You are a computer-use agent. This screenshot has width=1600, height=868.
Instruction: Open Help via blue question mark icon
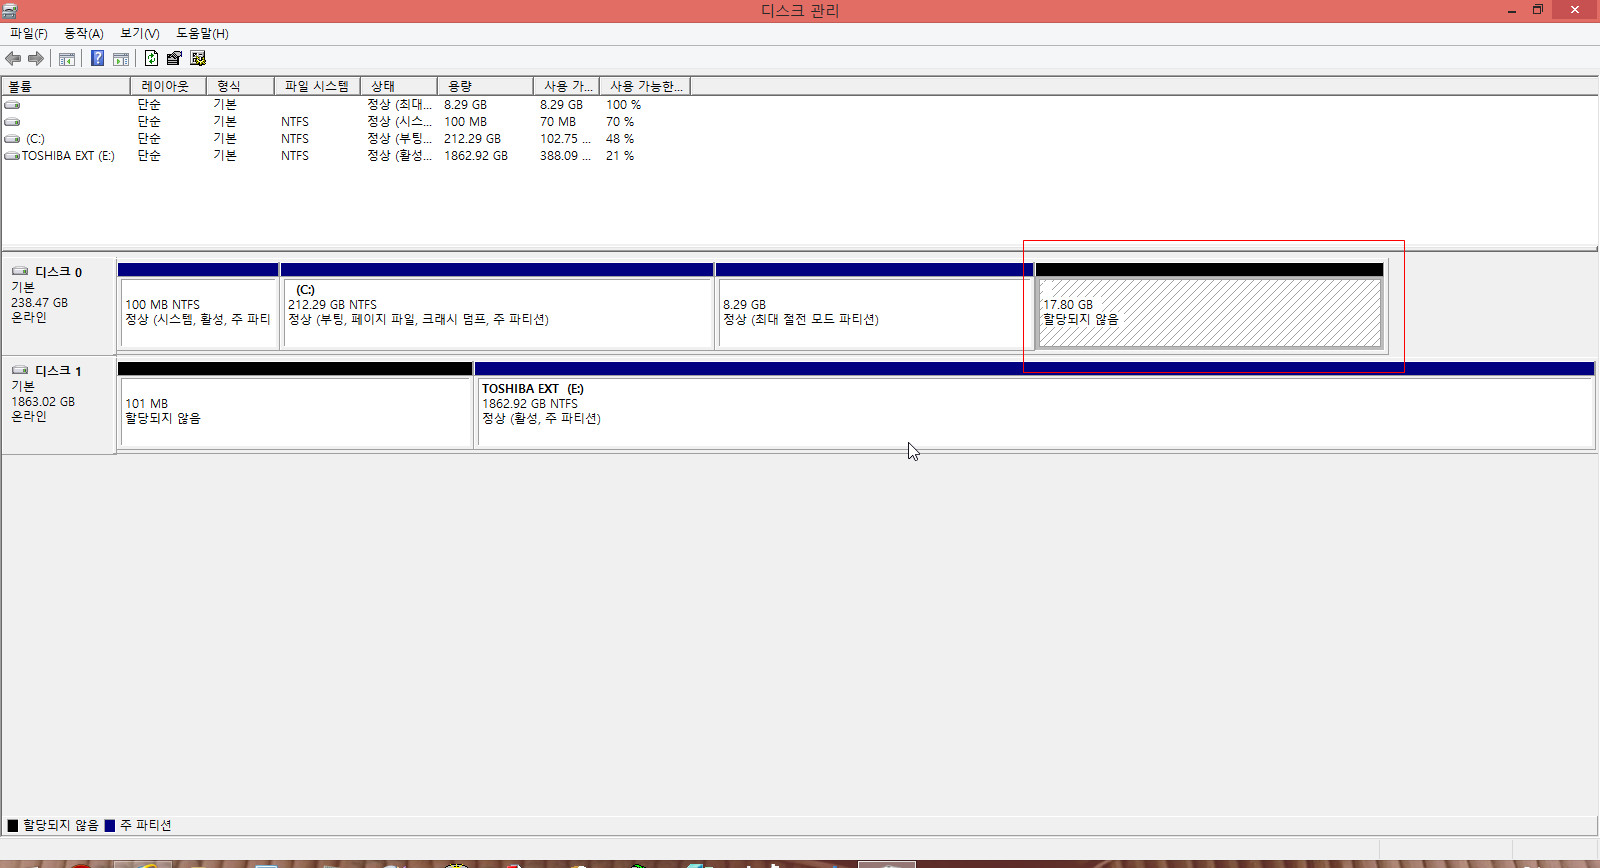point(97,59)
